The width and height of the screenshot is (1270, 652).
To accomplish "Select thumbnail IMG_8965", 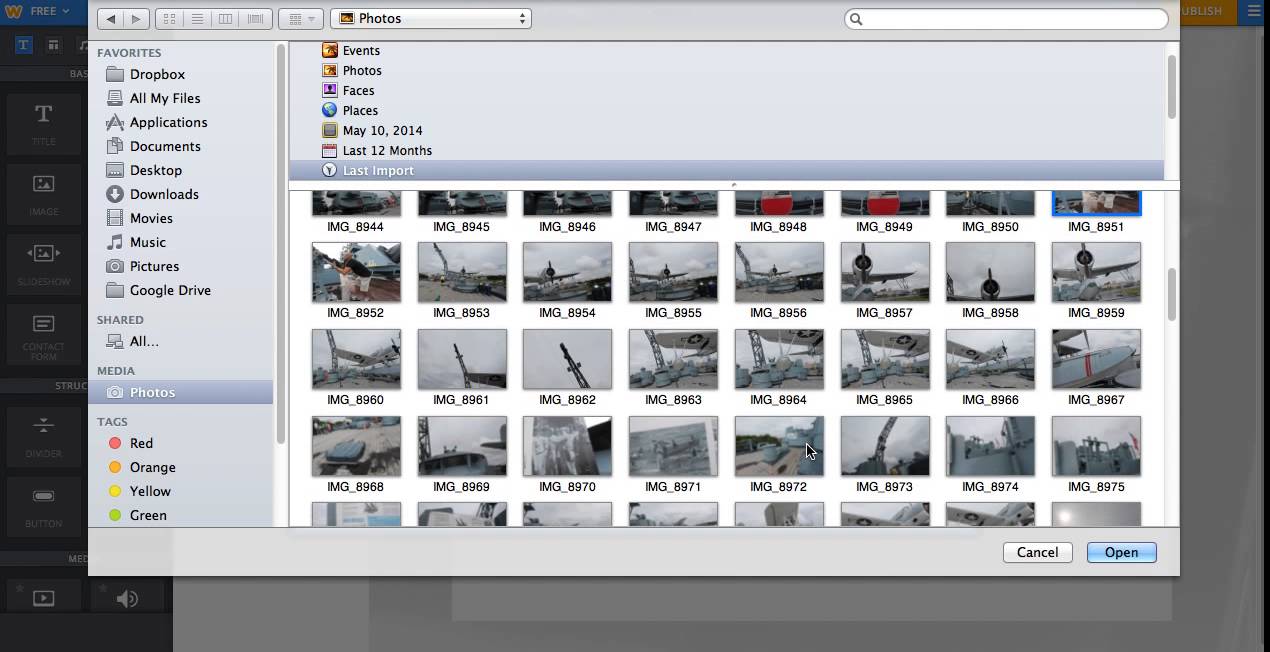I will point(885,359).
